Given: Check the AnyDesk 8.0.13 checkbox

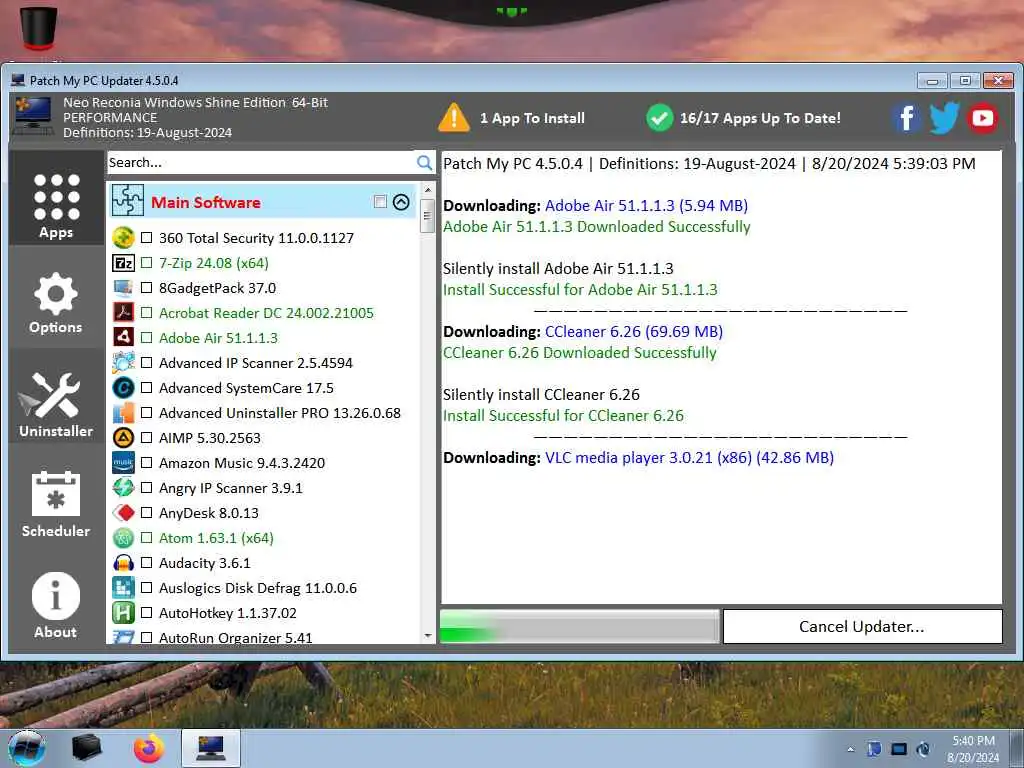Looking at the screenshot, I should point(147,513).
